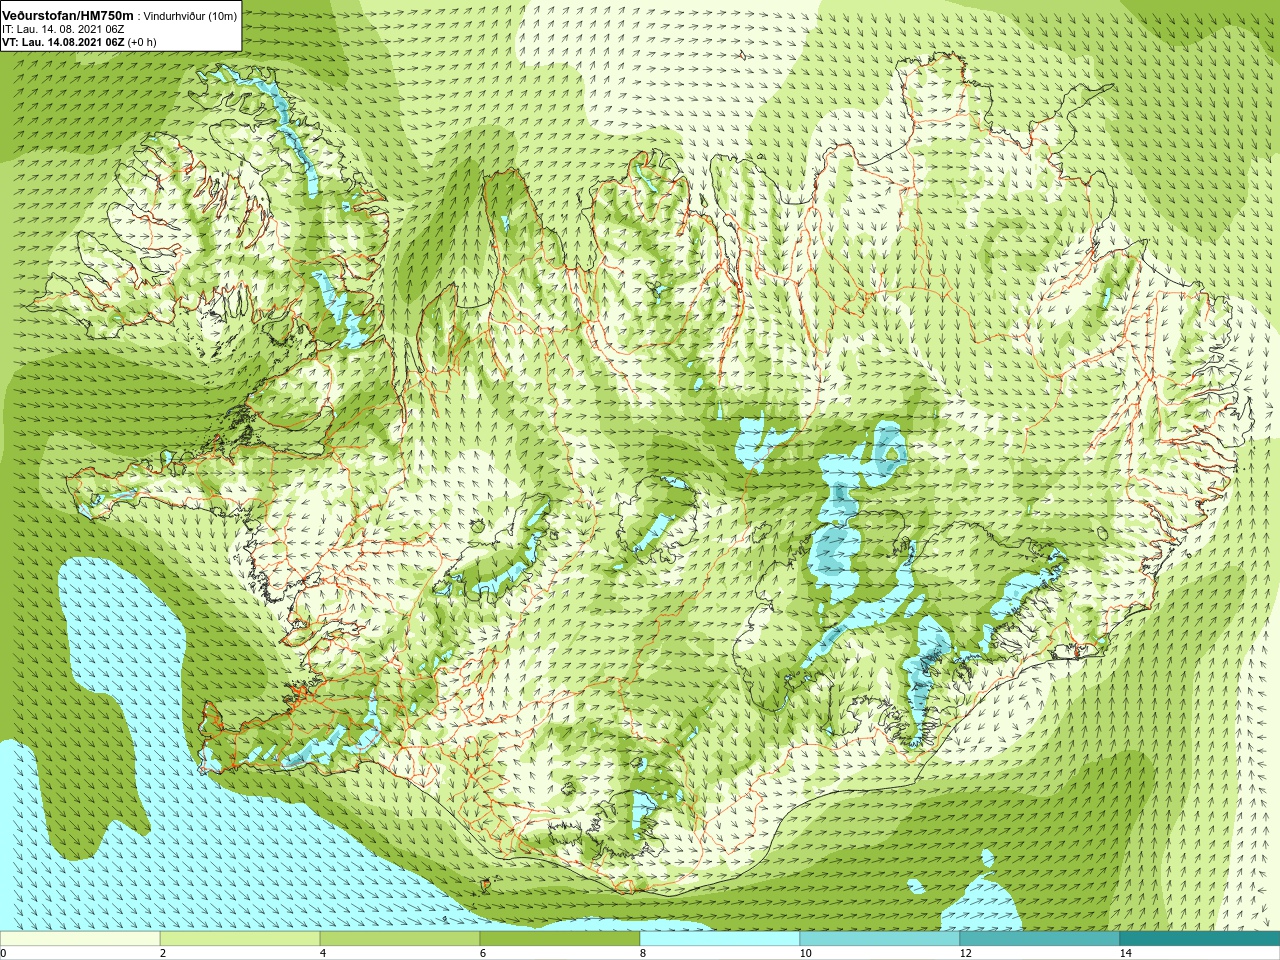Select the medium green 4–6 legend swatch
Viewport: 1280px width, 960px height.
coord(400,939)
